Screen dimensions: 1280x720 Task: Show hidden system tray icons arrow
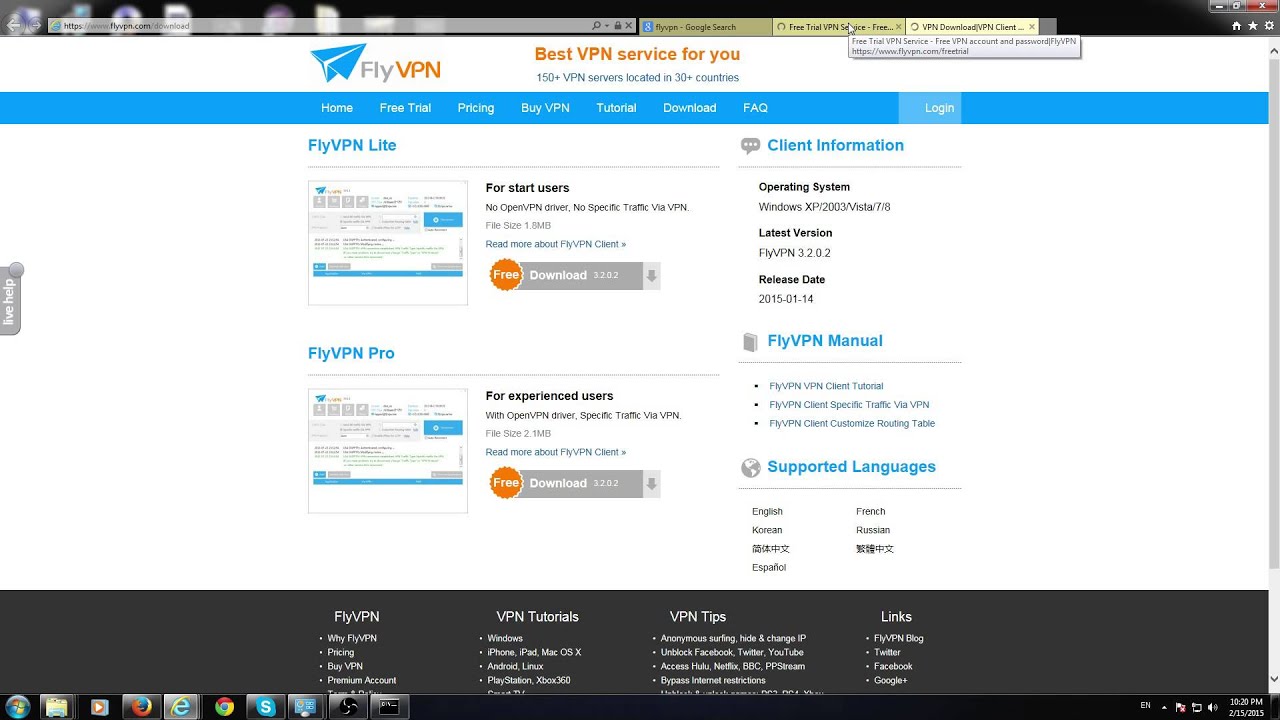(1164, 707)
